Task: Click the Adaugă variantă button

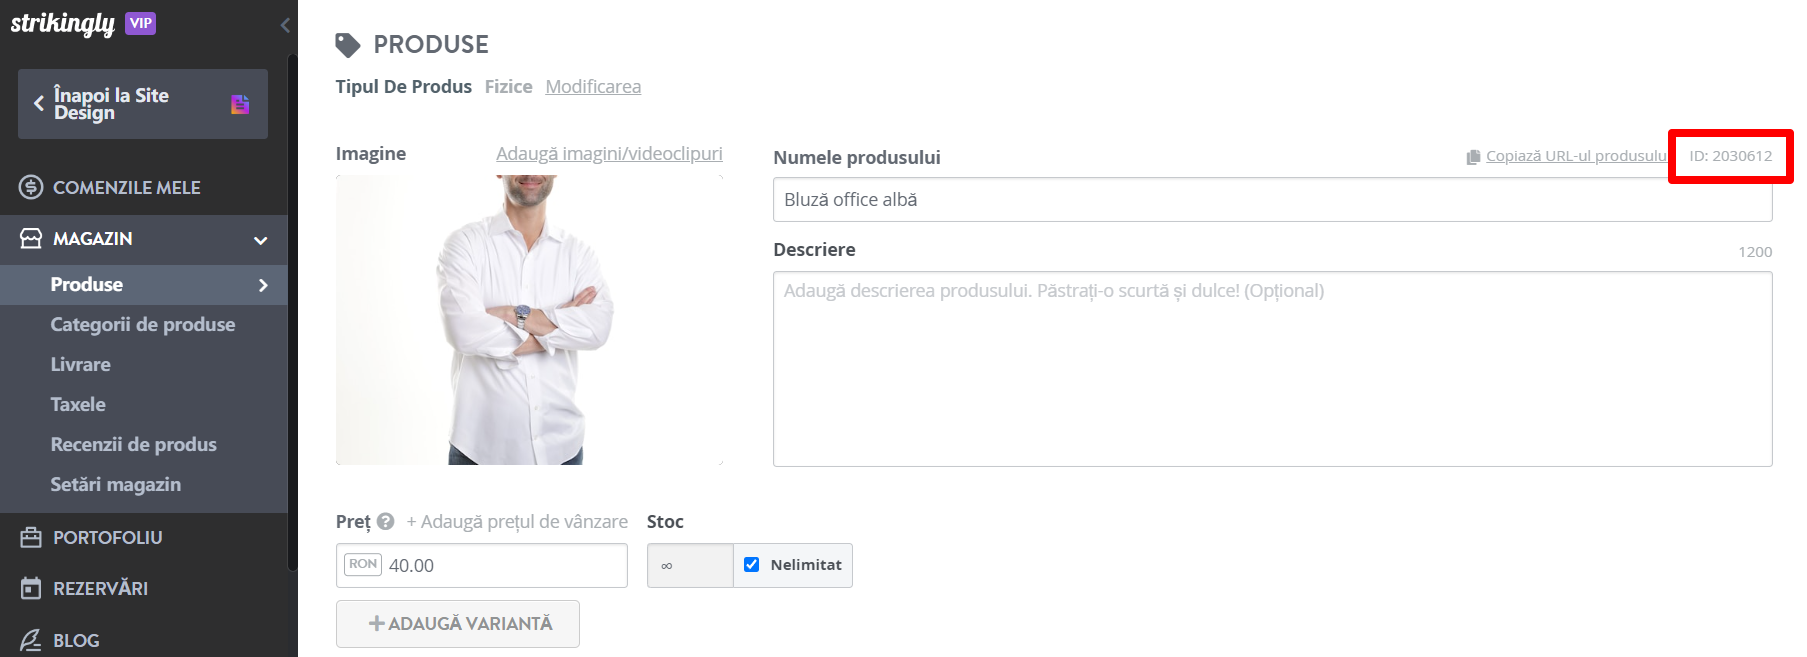Action: (x=458, y=623)
